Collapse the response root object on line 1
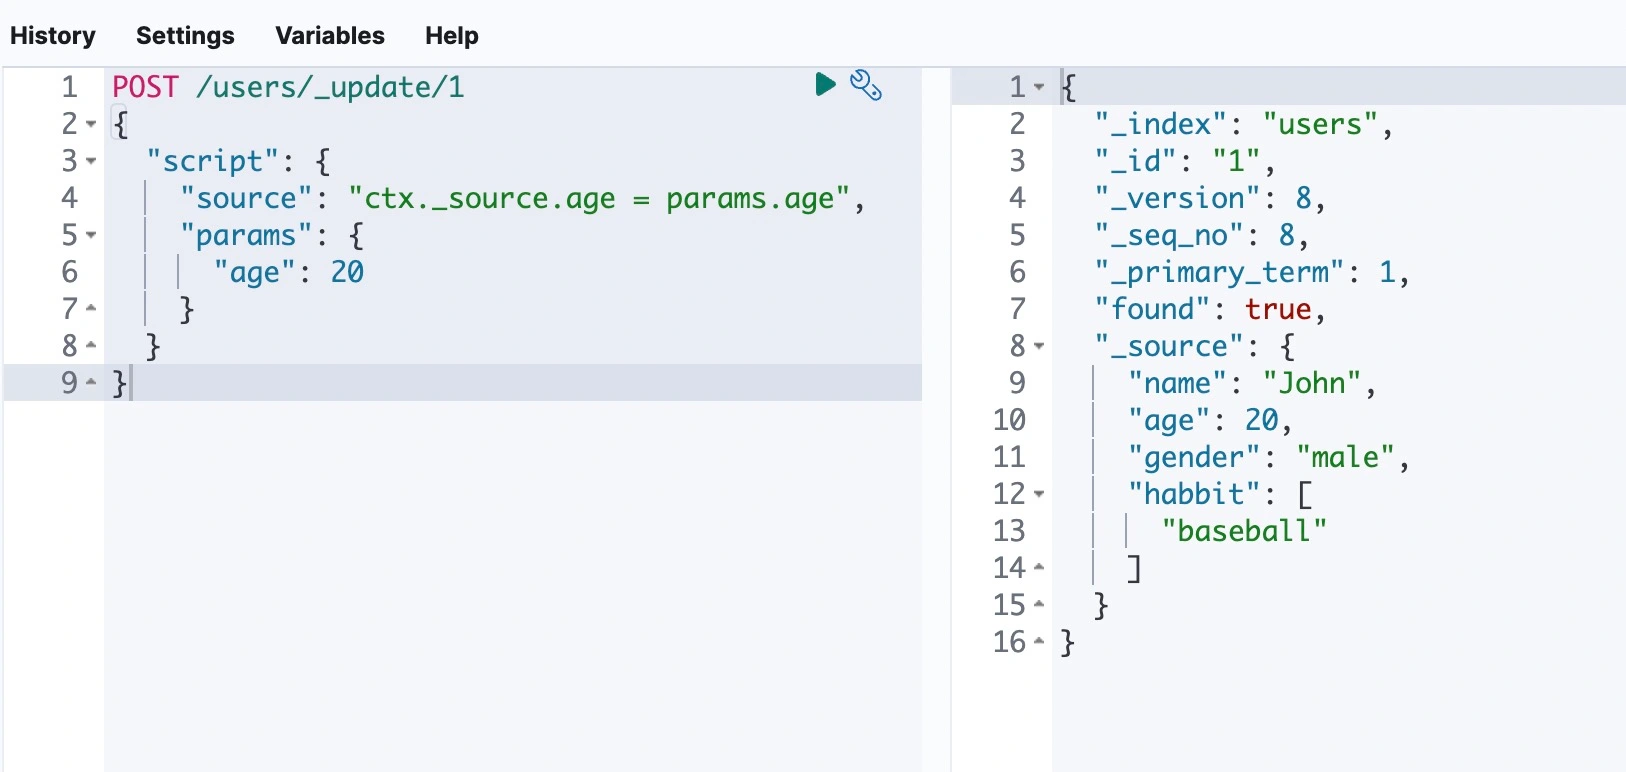The height and width of the screenshot is (772, 1626). point(1039,87)
